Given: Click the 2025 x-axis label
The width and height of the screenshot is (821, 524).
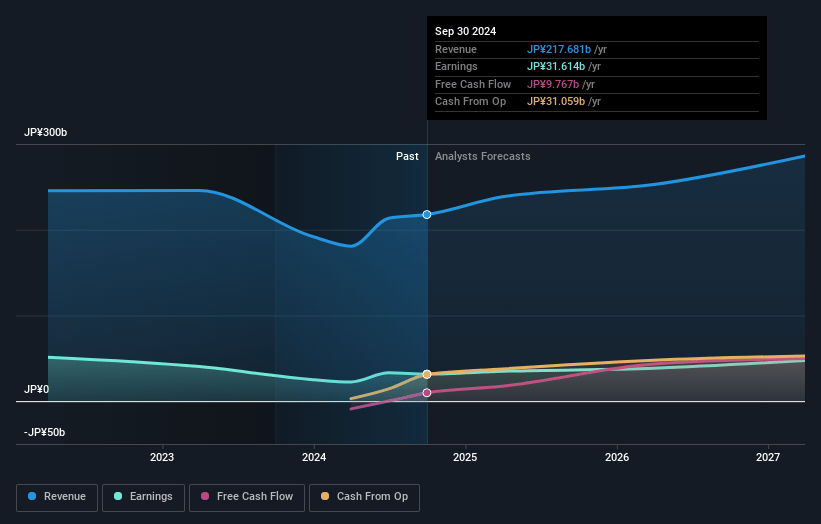Looking at the screenshot, I should [x=465, y=458].
